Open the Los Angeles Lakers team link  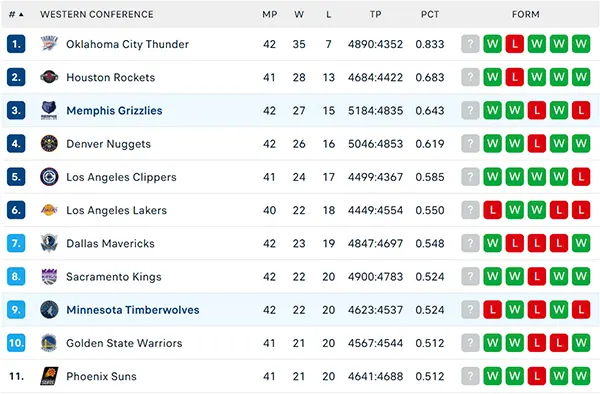[x=116, y=210]
